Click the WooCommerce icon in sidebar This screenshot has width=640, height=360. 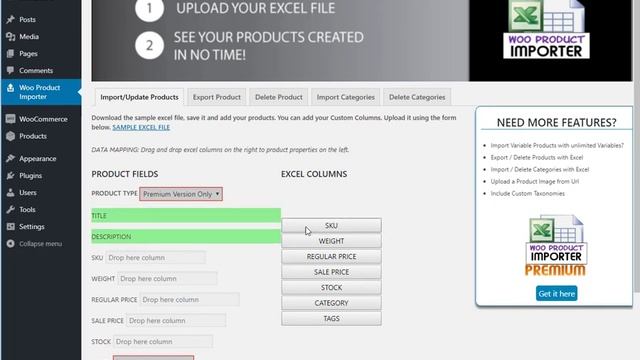11,119
